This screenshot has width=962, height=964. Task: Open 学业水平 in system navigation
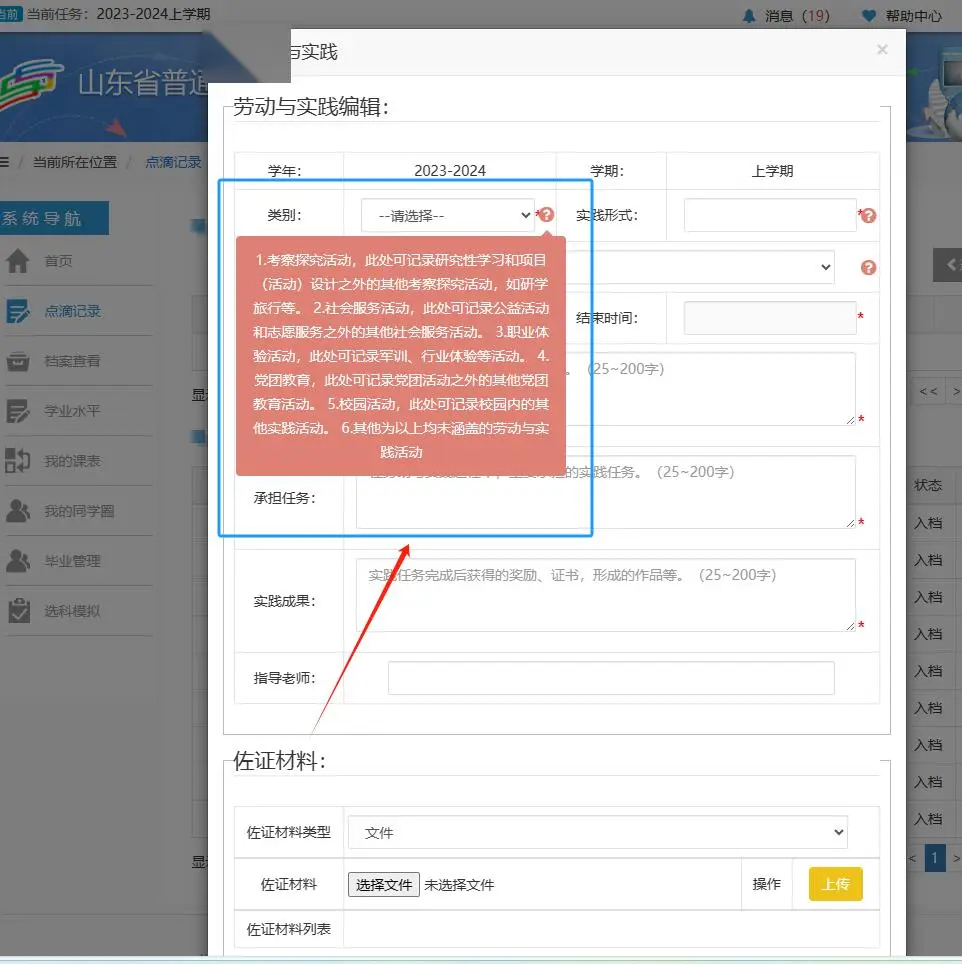73,411
